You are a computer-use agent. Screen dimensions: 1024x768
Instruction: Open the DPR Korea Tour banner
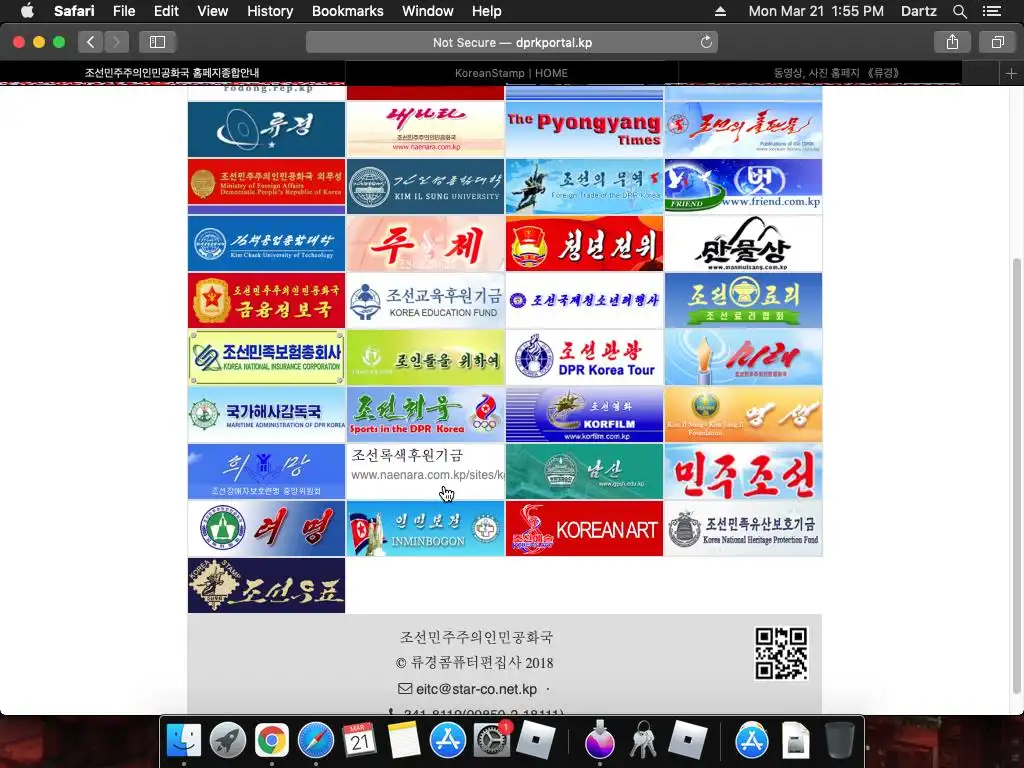point(584,357)
